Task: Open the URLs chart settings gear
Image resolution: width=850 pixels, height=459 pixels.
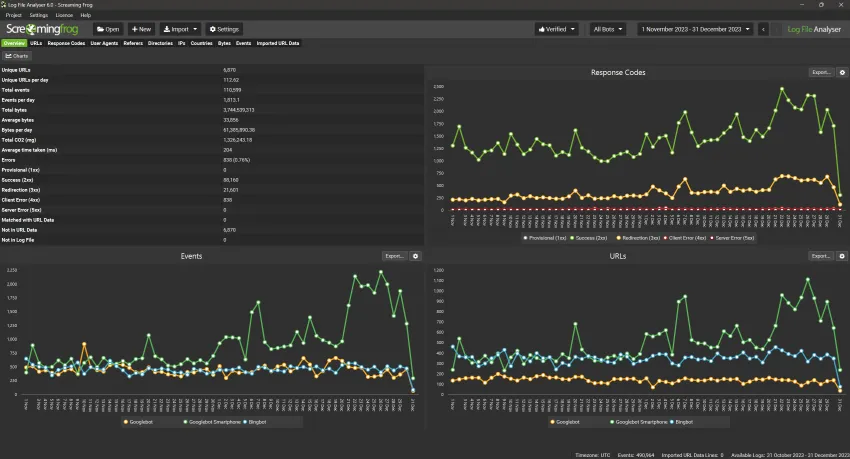Action: pos(842,256)
